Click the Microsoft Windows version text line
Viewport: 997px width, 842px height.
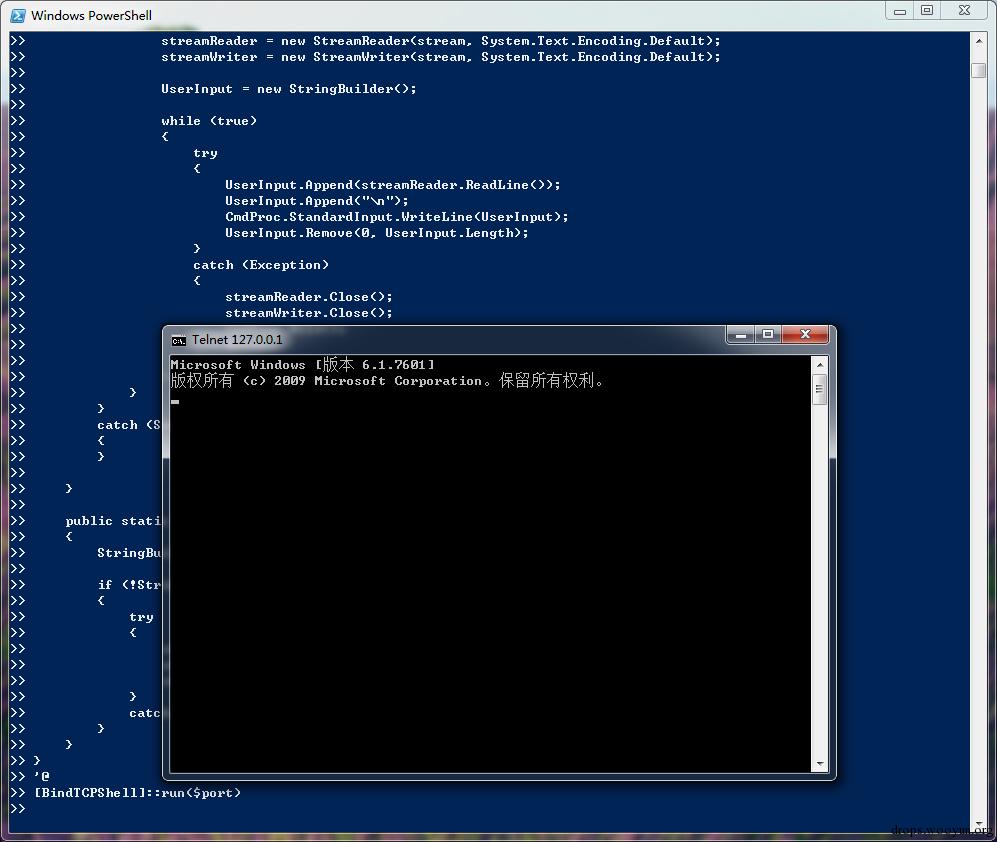[x=303, y=365]
